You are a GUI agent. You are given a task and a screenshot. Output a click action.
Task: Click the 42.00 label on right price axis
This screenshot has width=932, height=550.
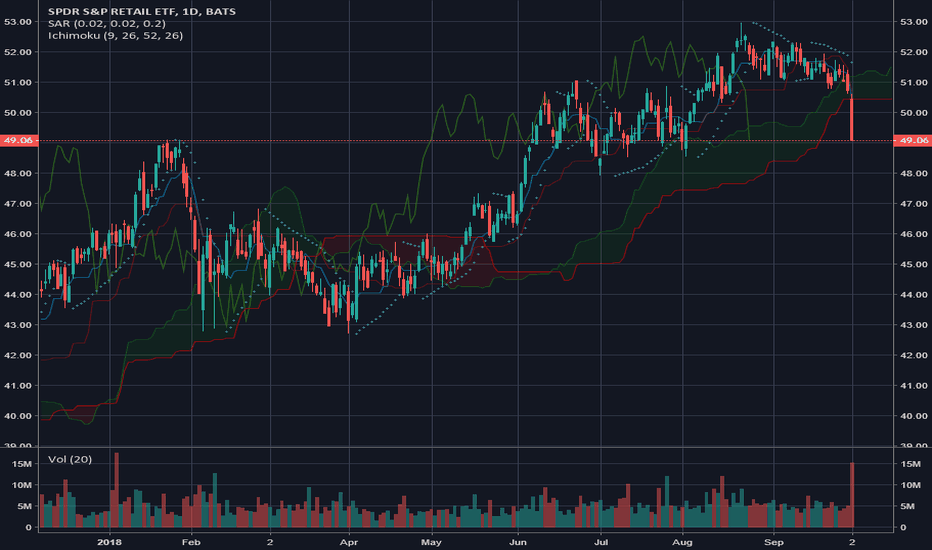pos(914,356)
